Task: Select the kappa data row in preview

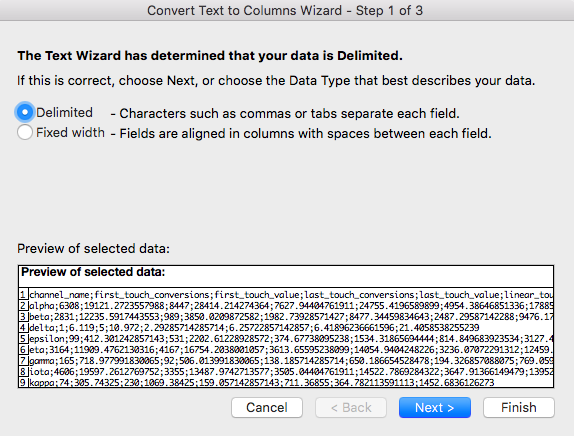Action: click(286, 382)
